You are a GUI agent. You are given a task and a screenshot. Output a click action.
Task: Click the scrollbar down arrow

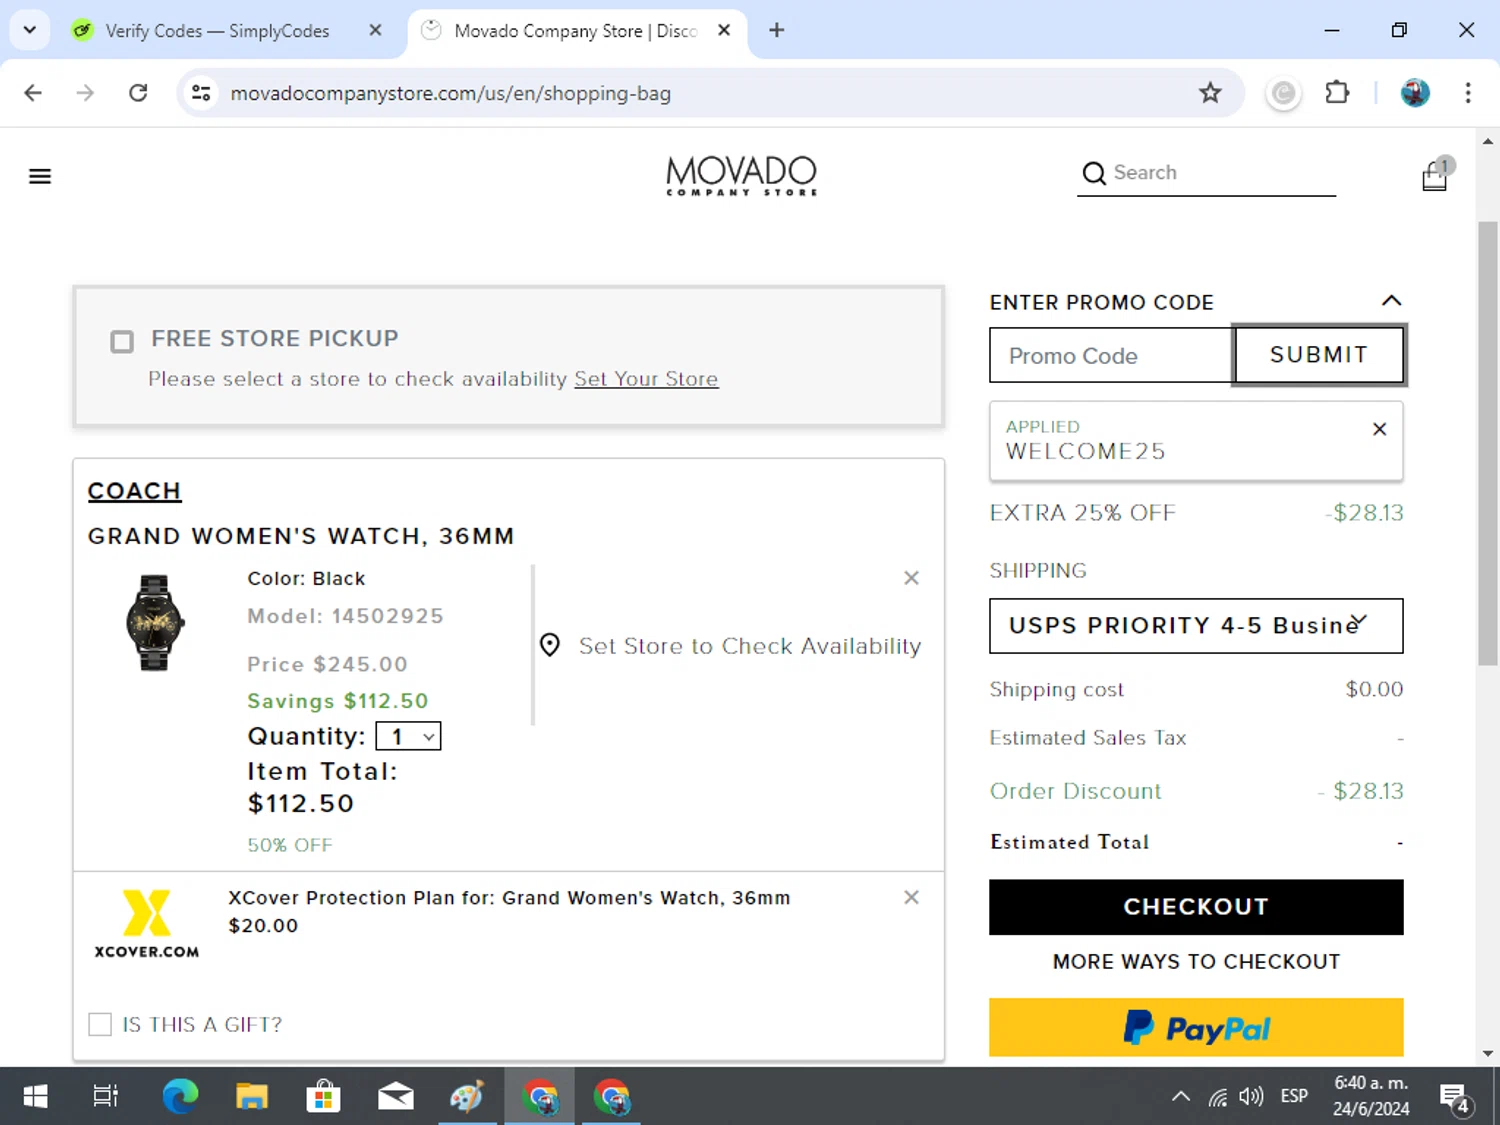[1488, 1053]
